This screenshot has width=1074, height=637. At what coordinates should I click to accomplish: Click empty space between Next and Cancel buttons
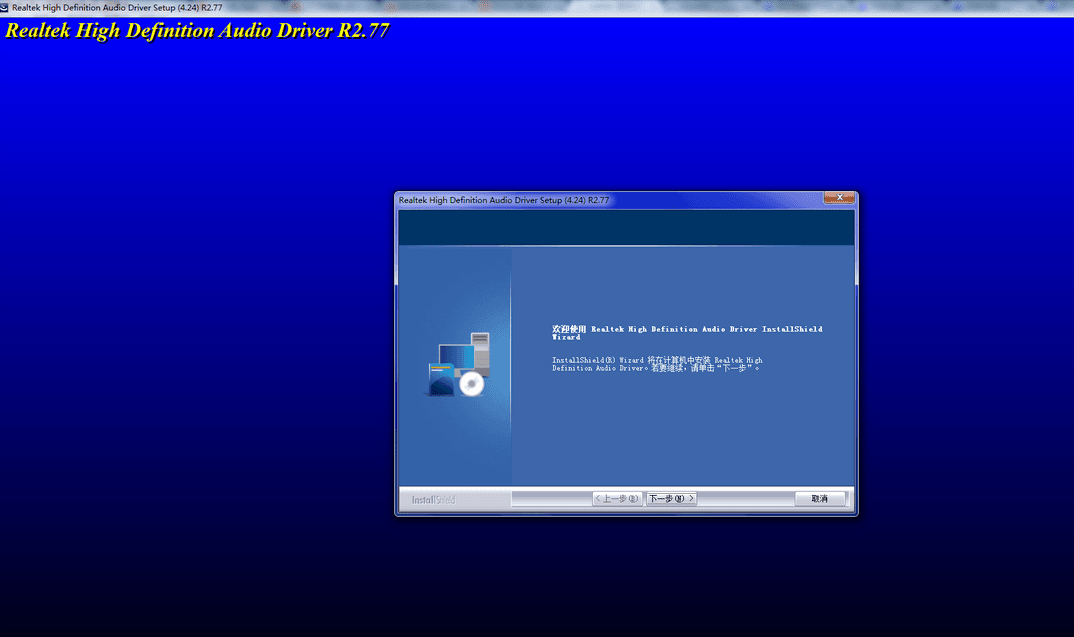point(745,498)
